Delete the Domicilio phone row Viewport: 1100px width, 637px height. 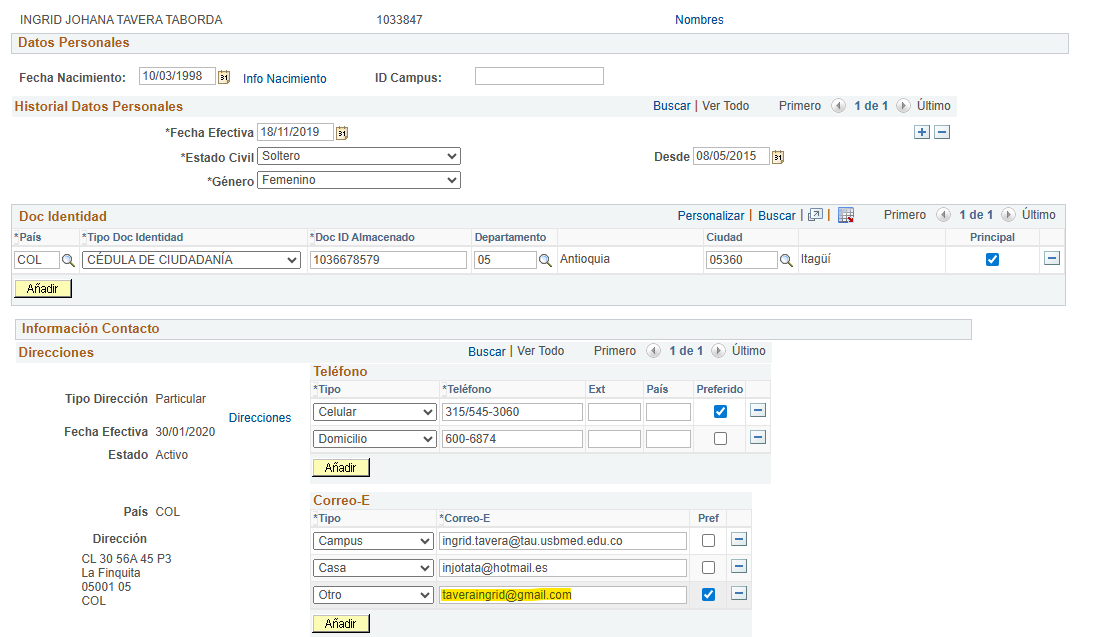click(758, 438)
